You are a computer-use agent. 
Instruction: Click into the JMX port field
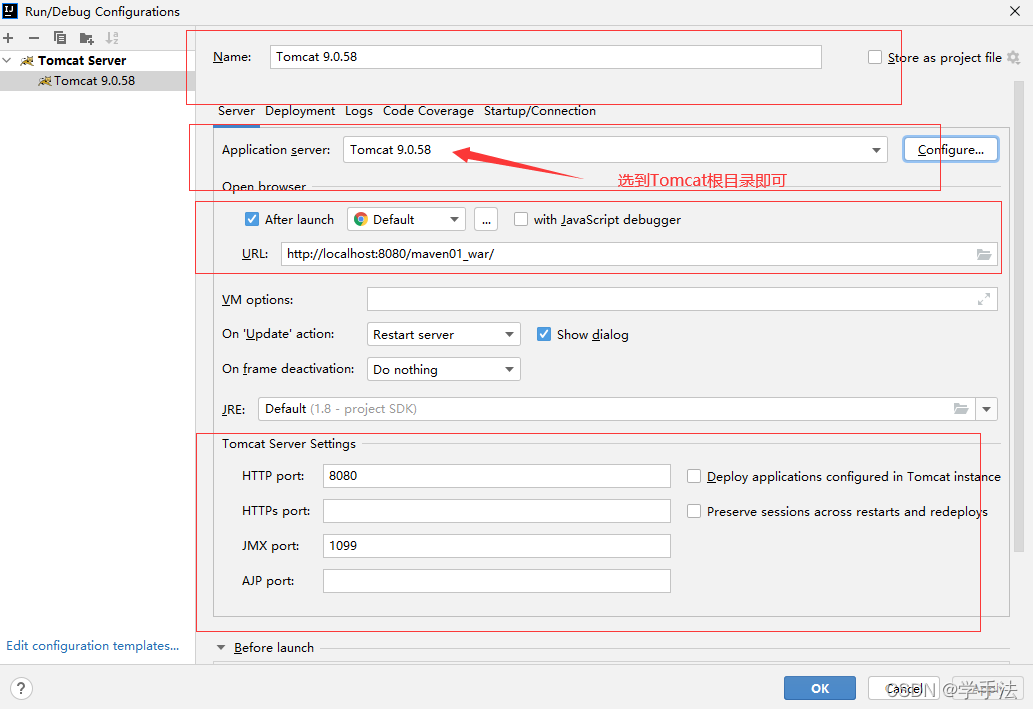point(497,546)
